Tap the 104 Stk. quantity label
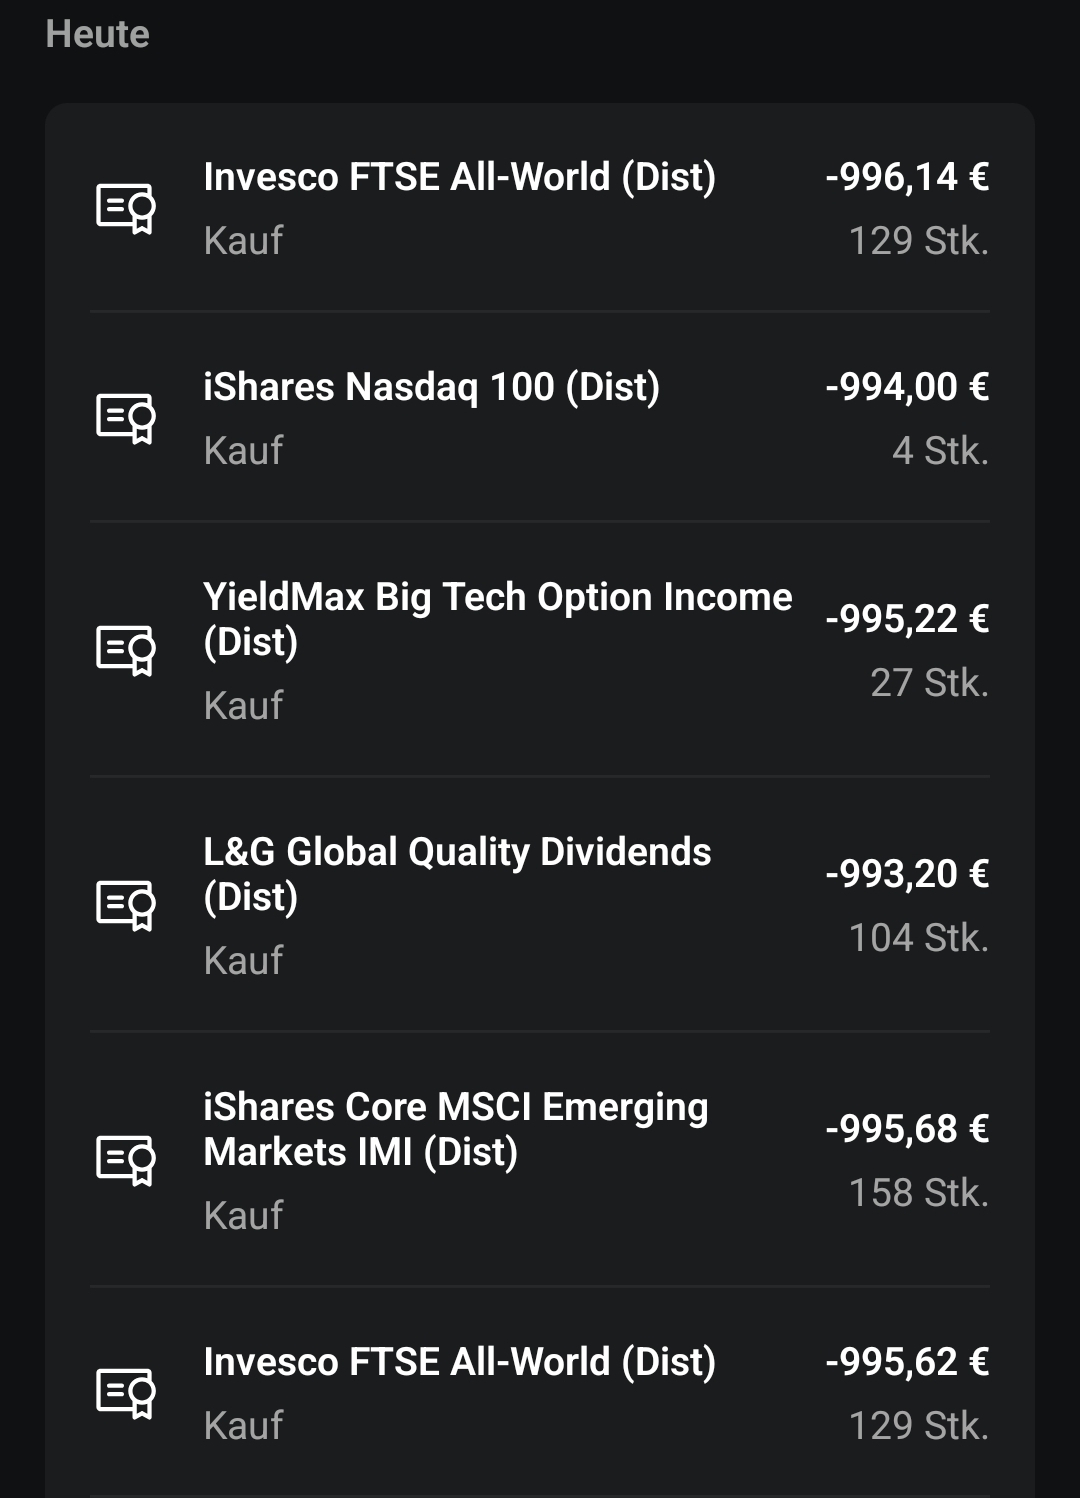Screen dimensions: 1080x1498 coord(918,938)
